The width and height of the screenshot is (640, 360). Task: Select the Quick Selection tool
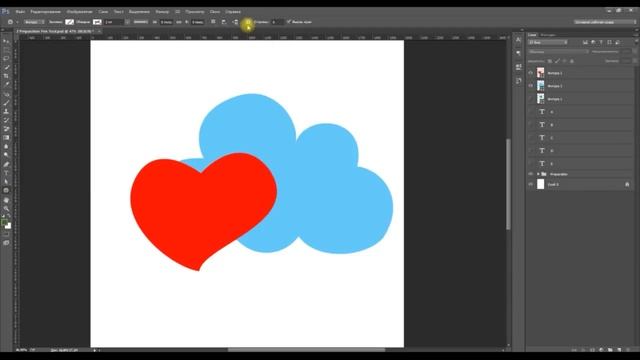coord(6,67)
